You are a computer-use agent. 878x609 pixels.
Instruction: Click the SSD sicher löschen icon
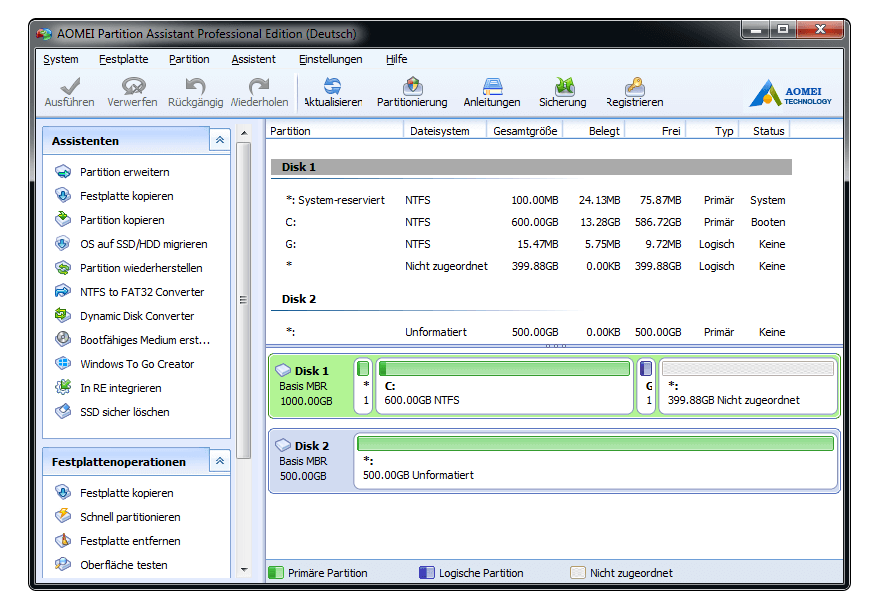click(63, 411)
